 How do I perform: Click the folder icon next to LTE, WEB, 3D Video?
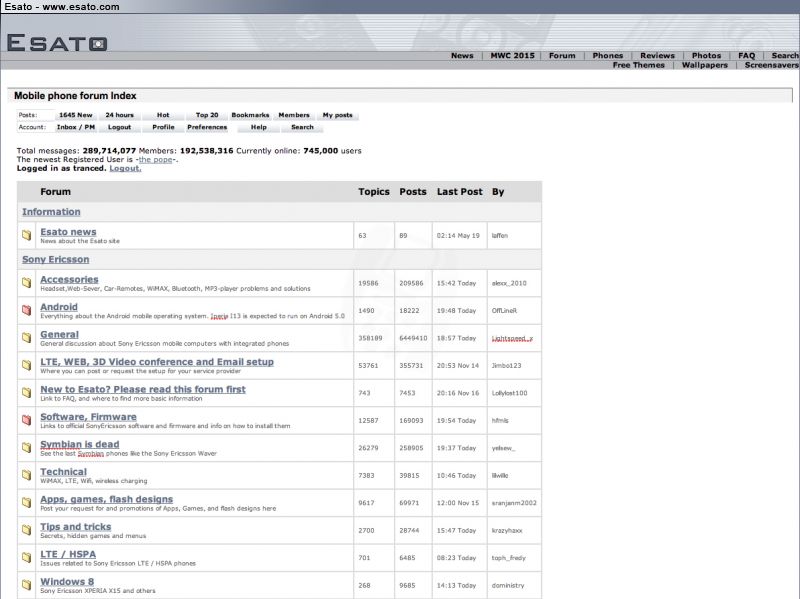27,365
